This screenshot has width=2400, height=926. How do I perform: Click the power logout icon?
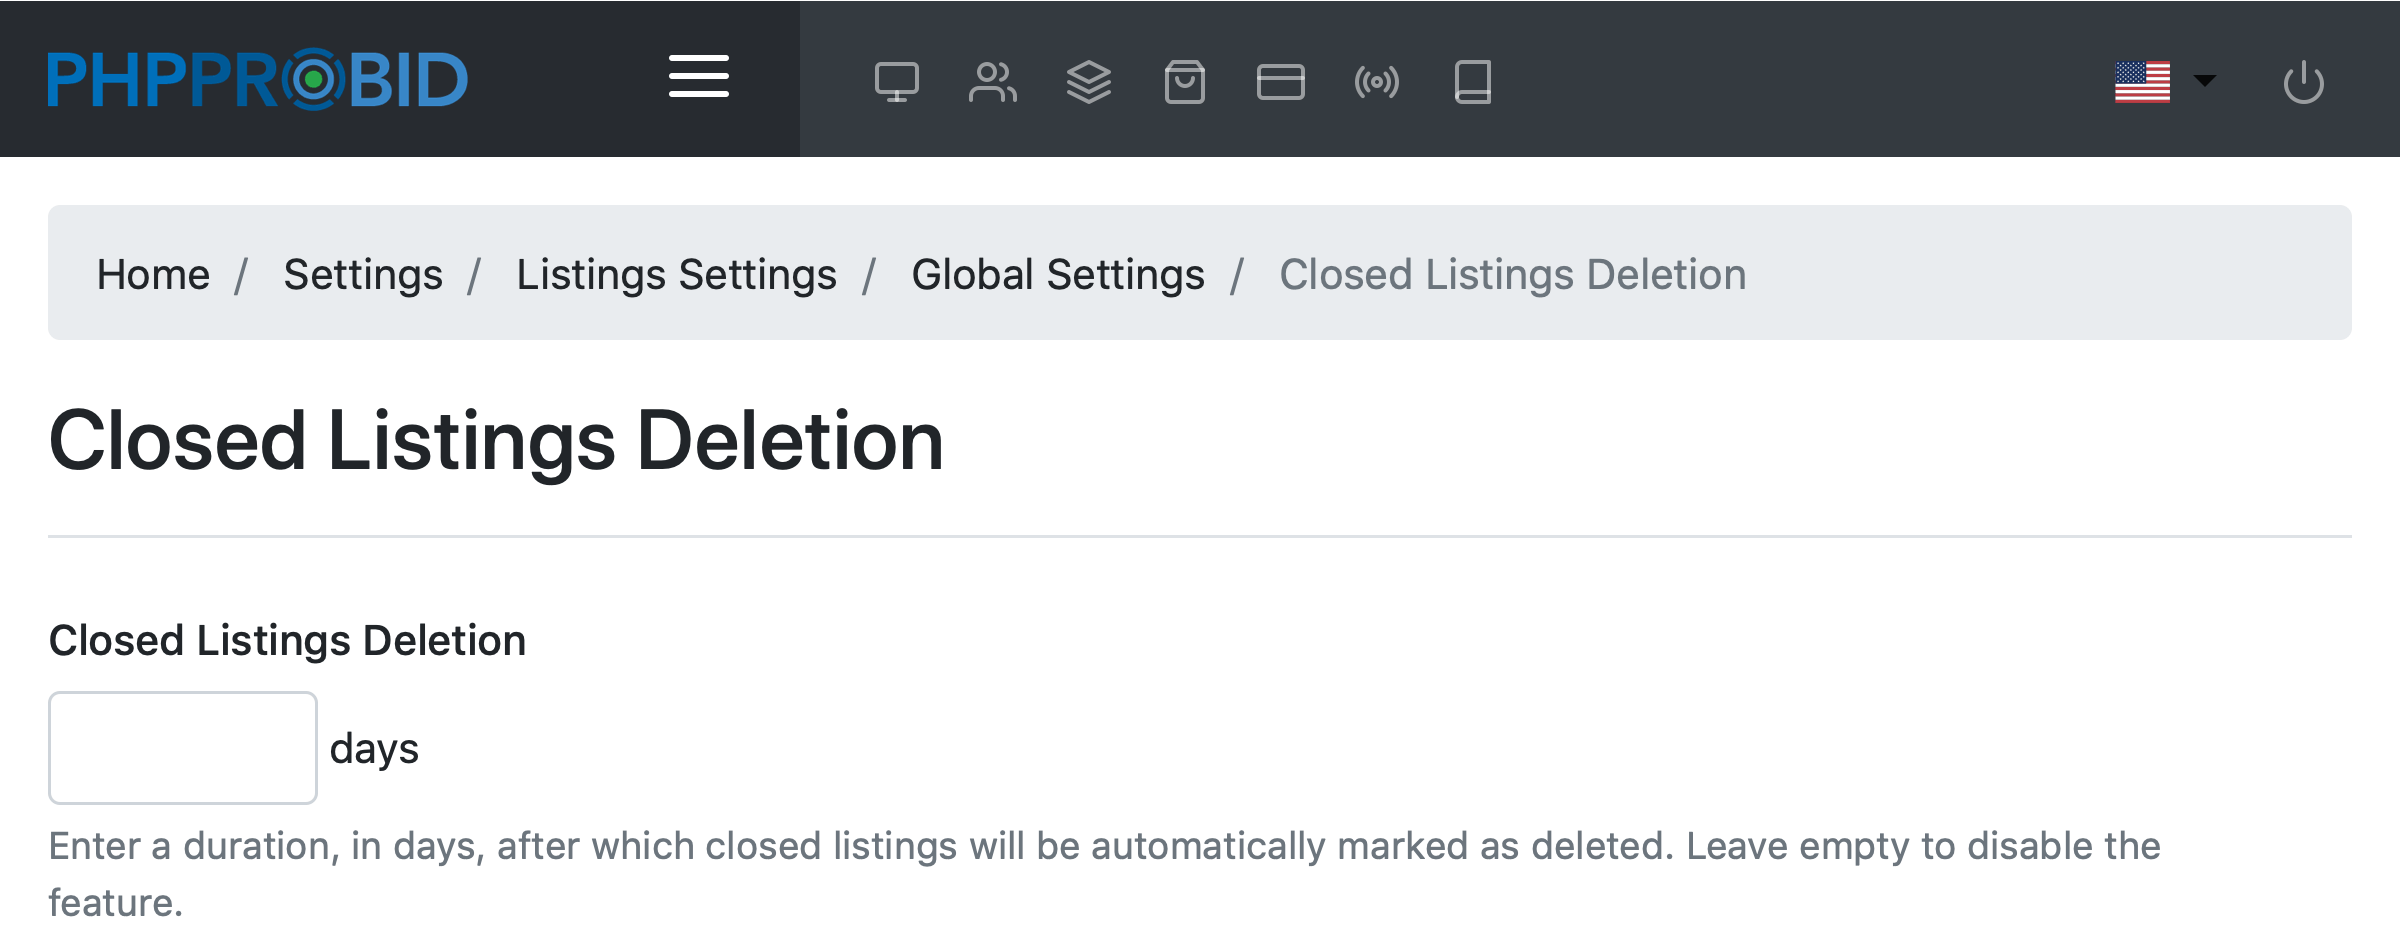2303,82
